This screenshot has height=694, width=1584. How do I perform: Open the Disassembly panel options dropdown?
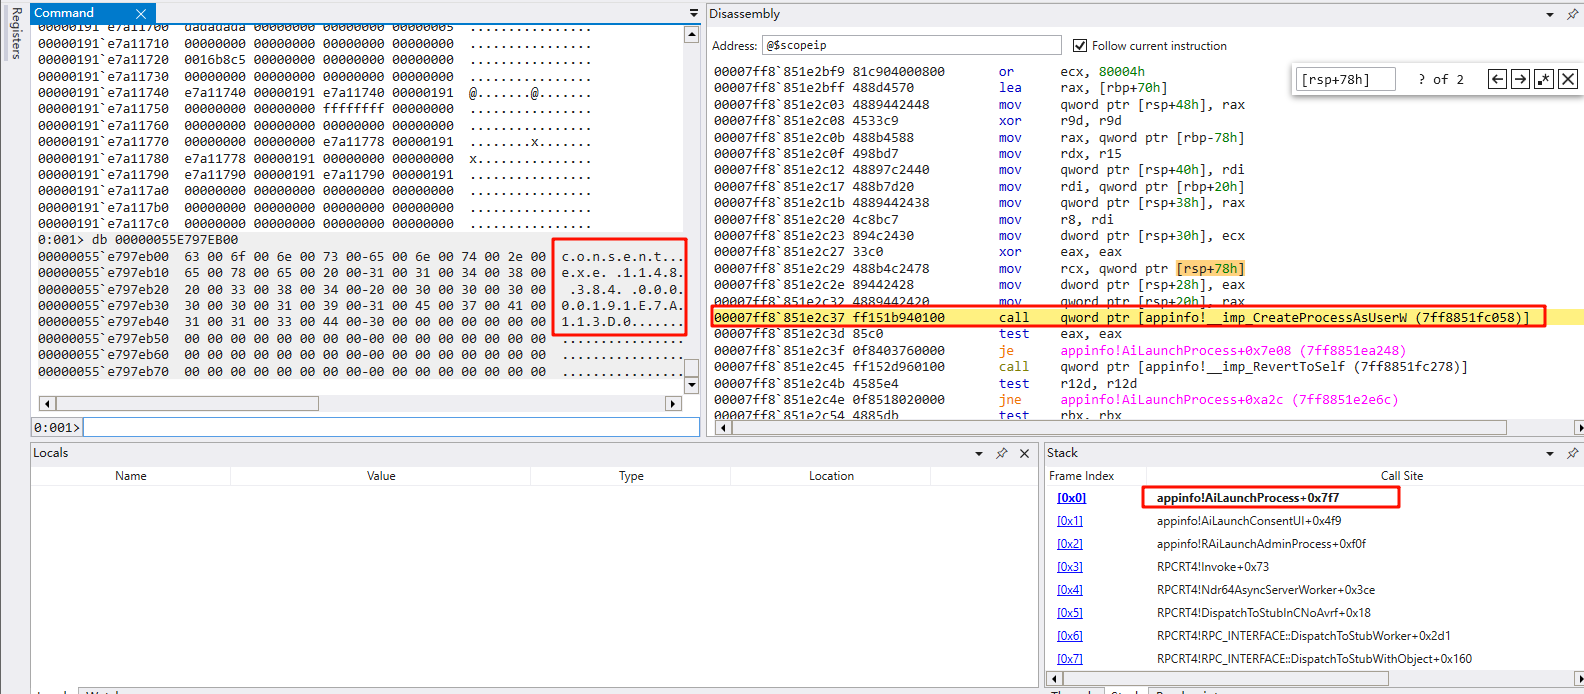1550,14
